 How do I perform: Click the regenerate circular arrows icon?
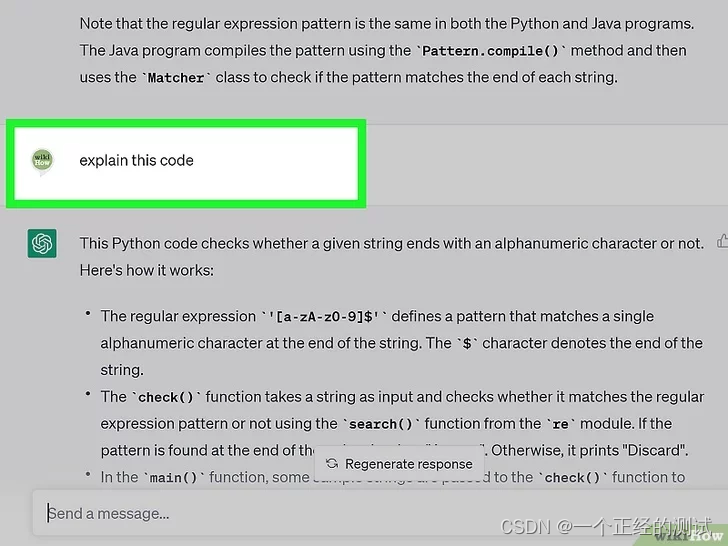(332, 463)
